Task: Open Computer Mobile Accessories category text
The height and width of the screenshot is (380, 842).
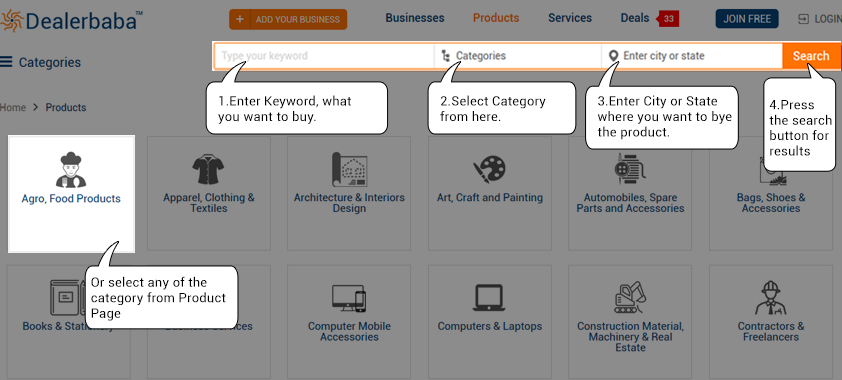Action: (x=349, y=332)
